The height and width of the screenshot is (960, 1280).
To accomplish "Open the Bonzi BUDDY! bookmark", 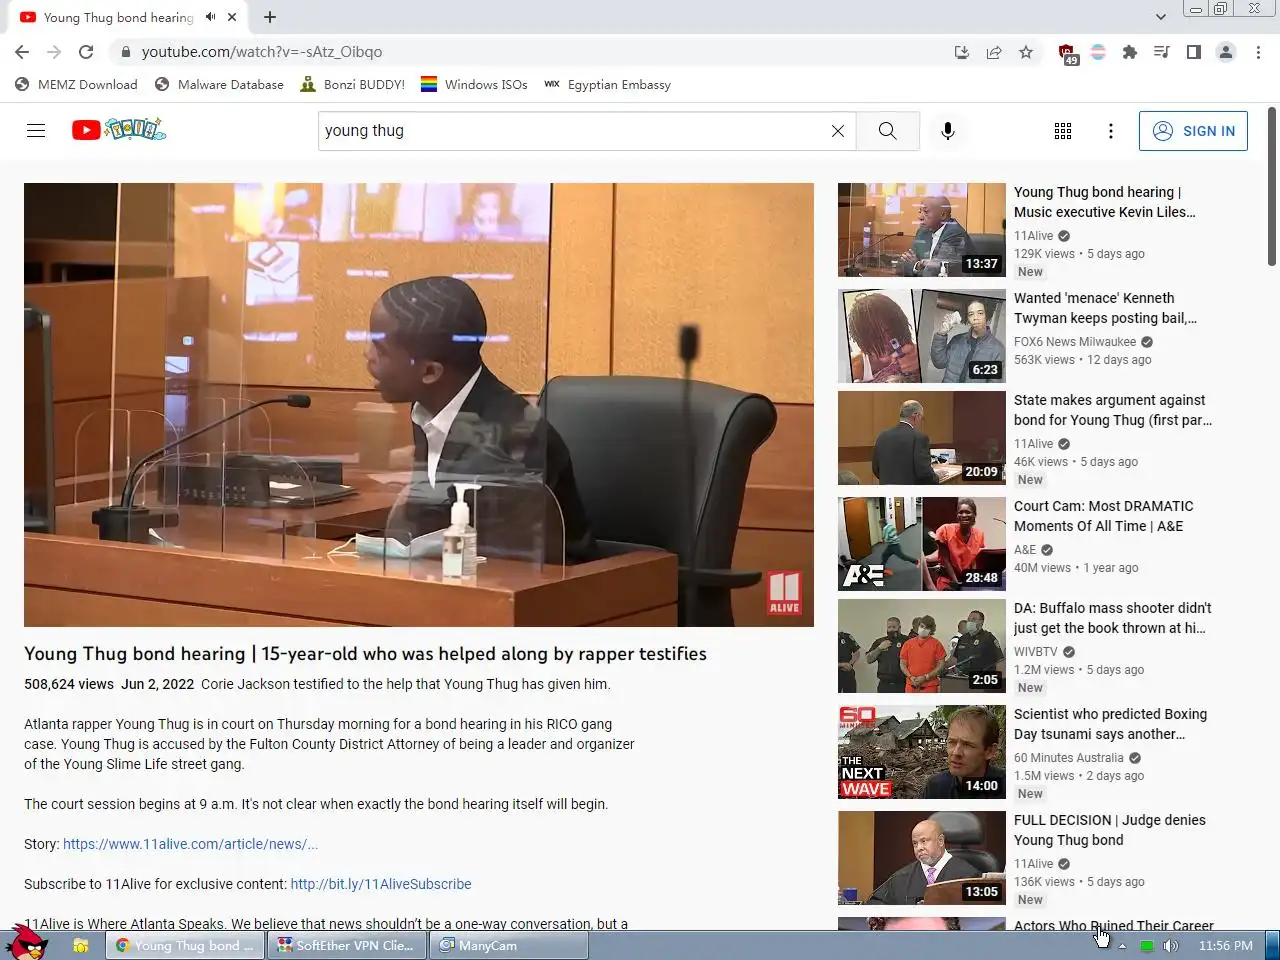I will pyautogui.click(x=352, y=85).
